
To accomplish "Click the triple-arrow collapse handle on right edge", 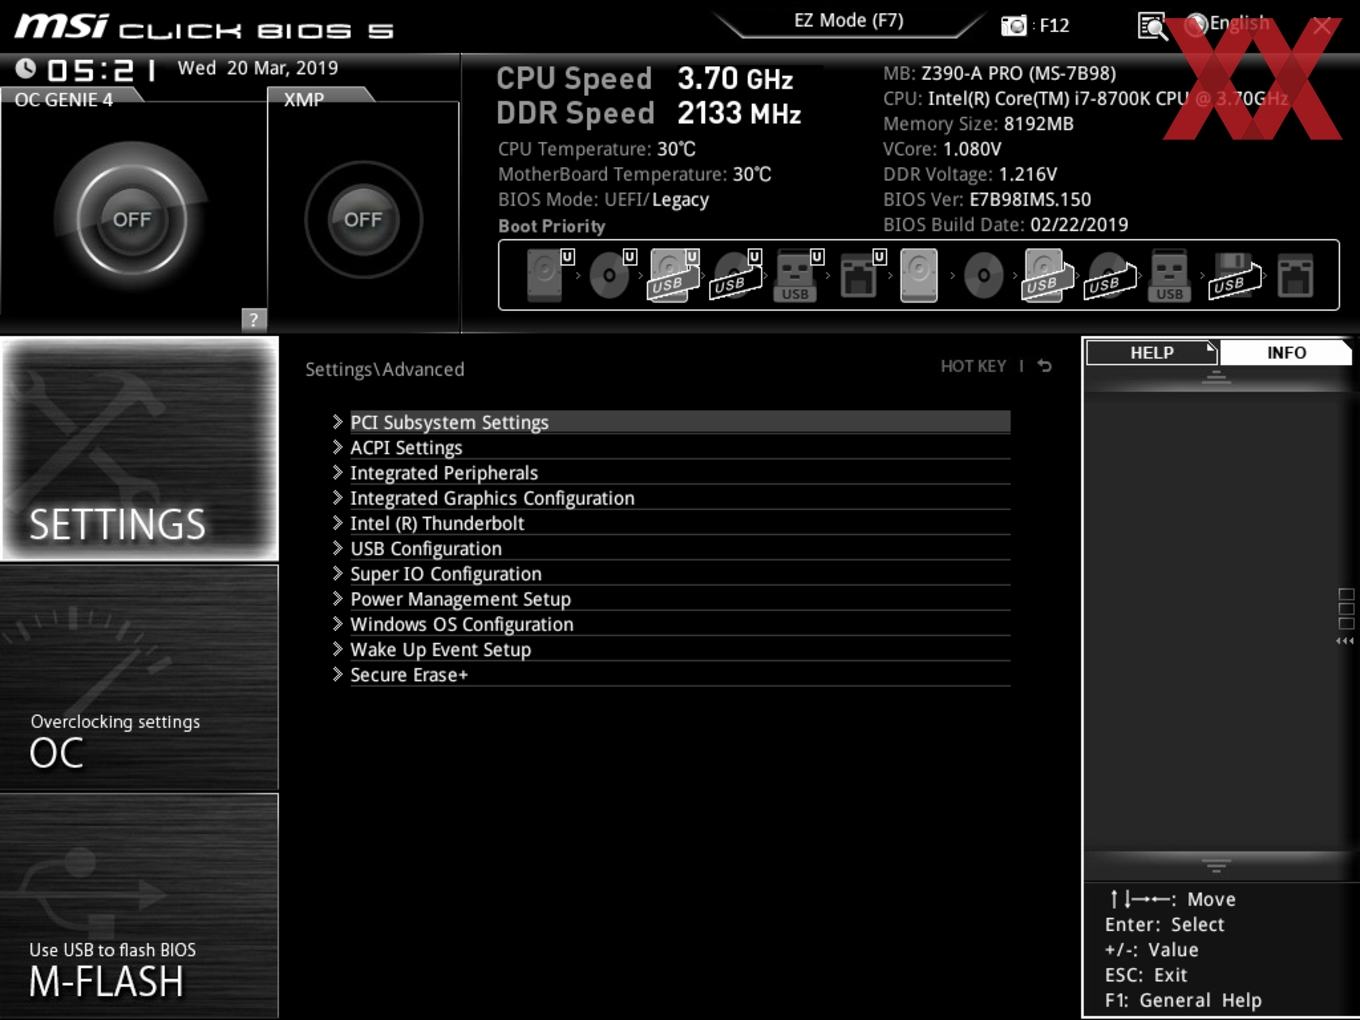I will (x=1345, y=641).
